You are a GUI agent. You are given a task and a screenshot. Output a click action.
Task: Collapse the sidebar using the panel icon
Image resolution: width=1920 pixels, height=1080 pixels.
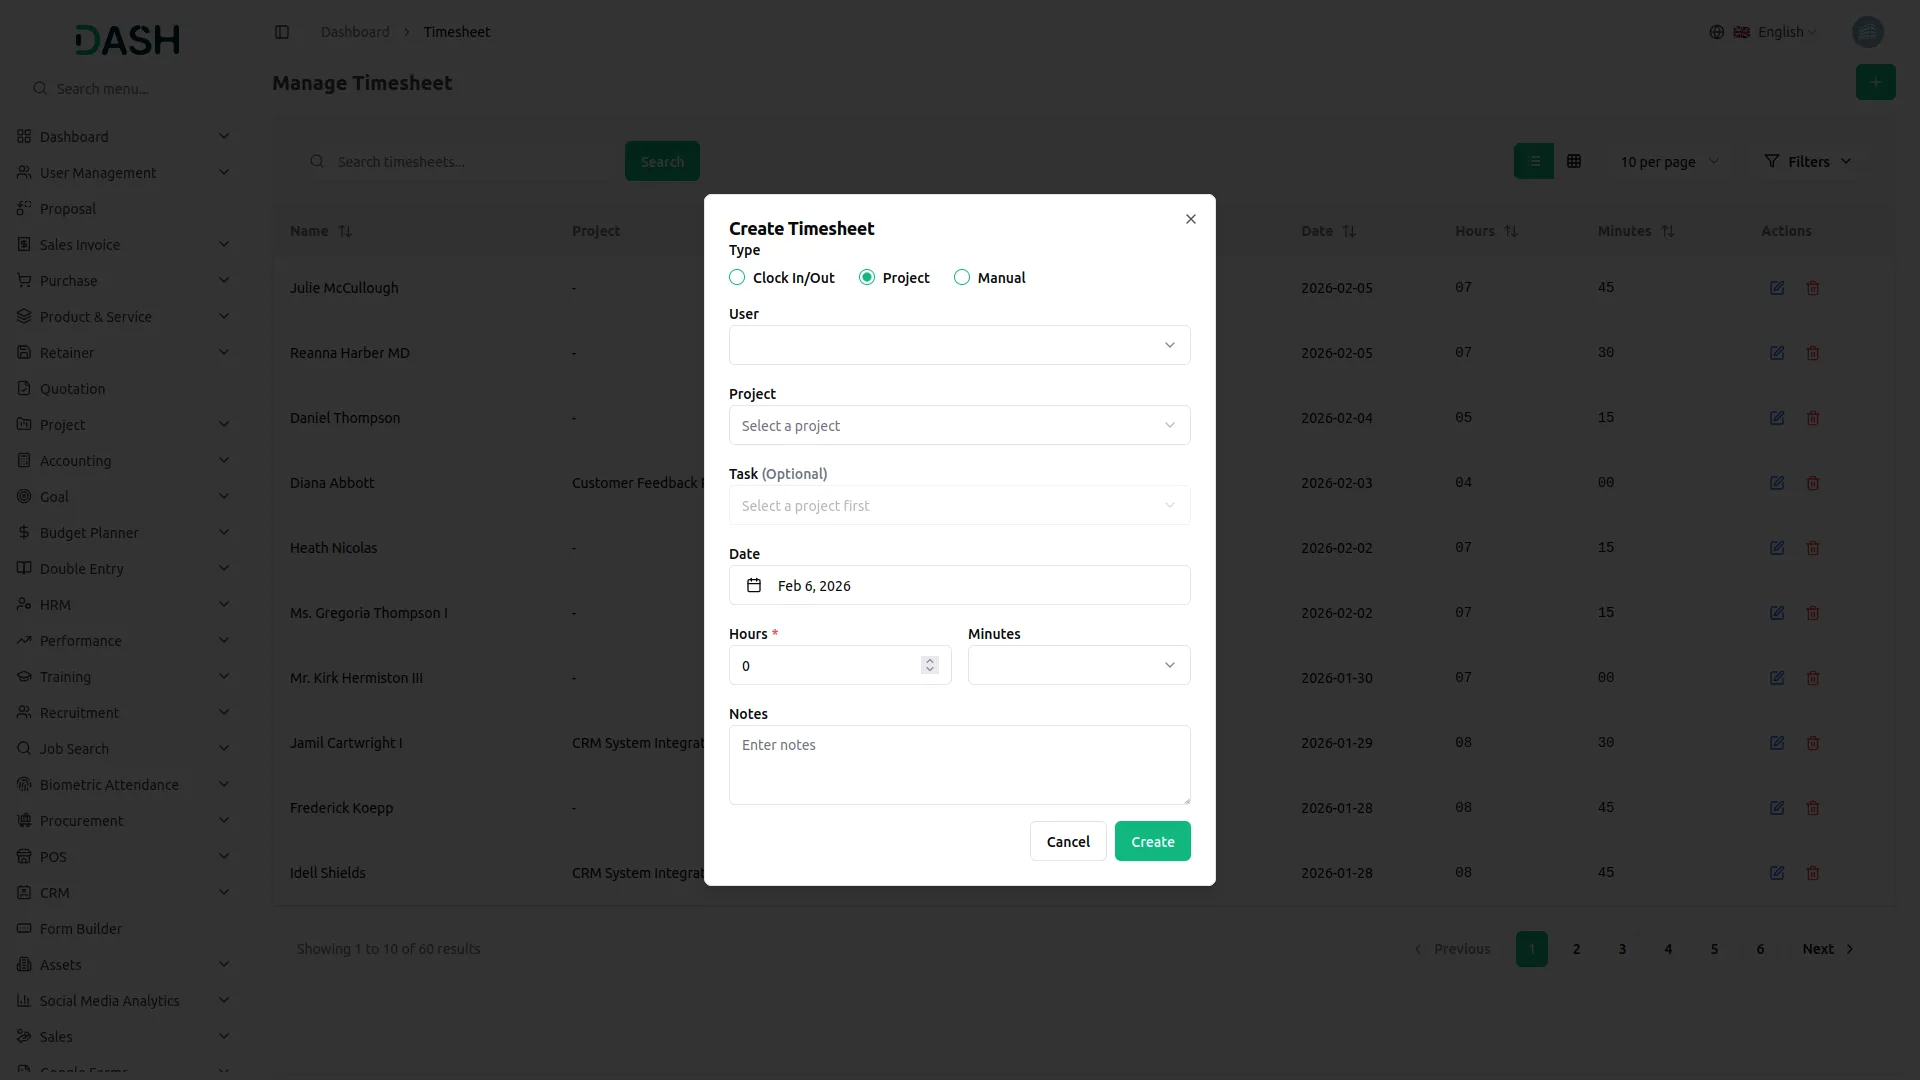tap(282, 31)
